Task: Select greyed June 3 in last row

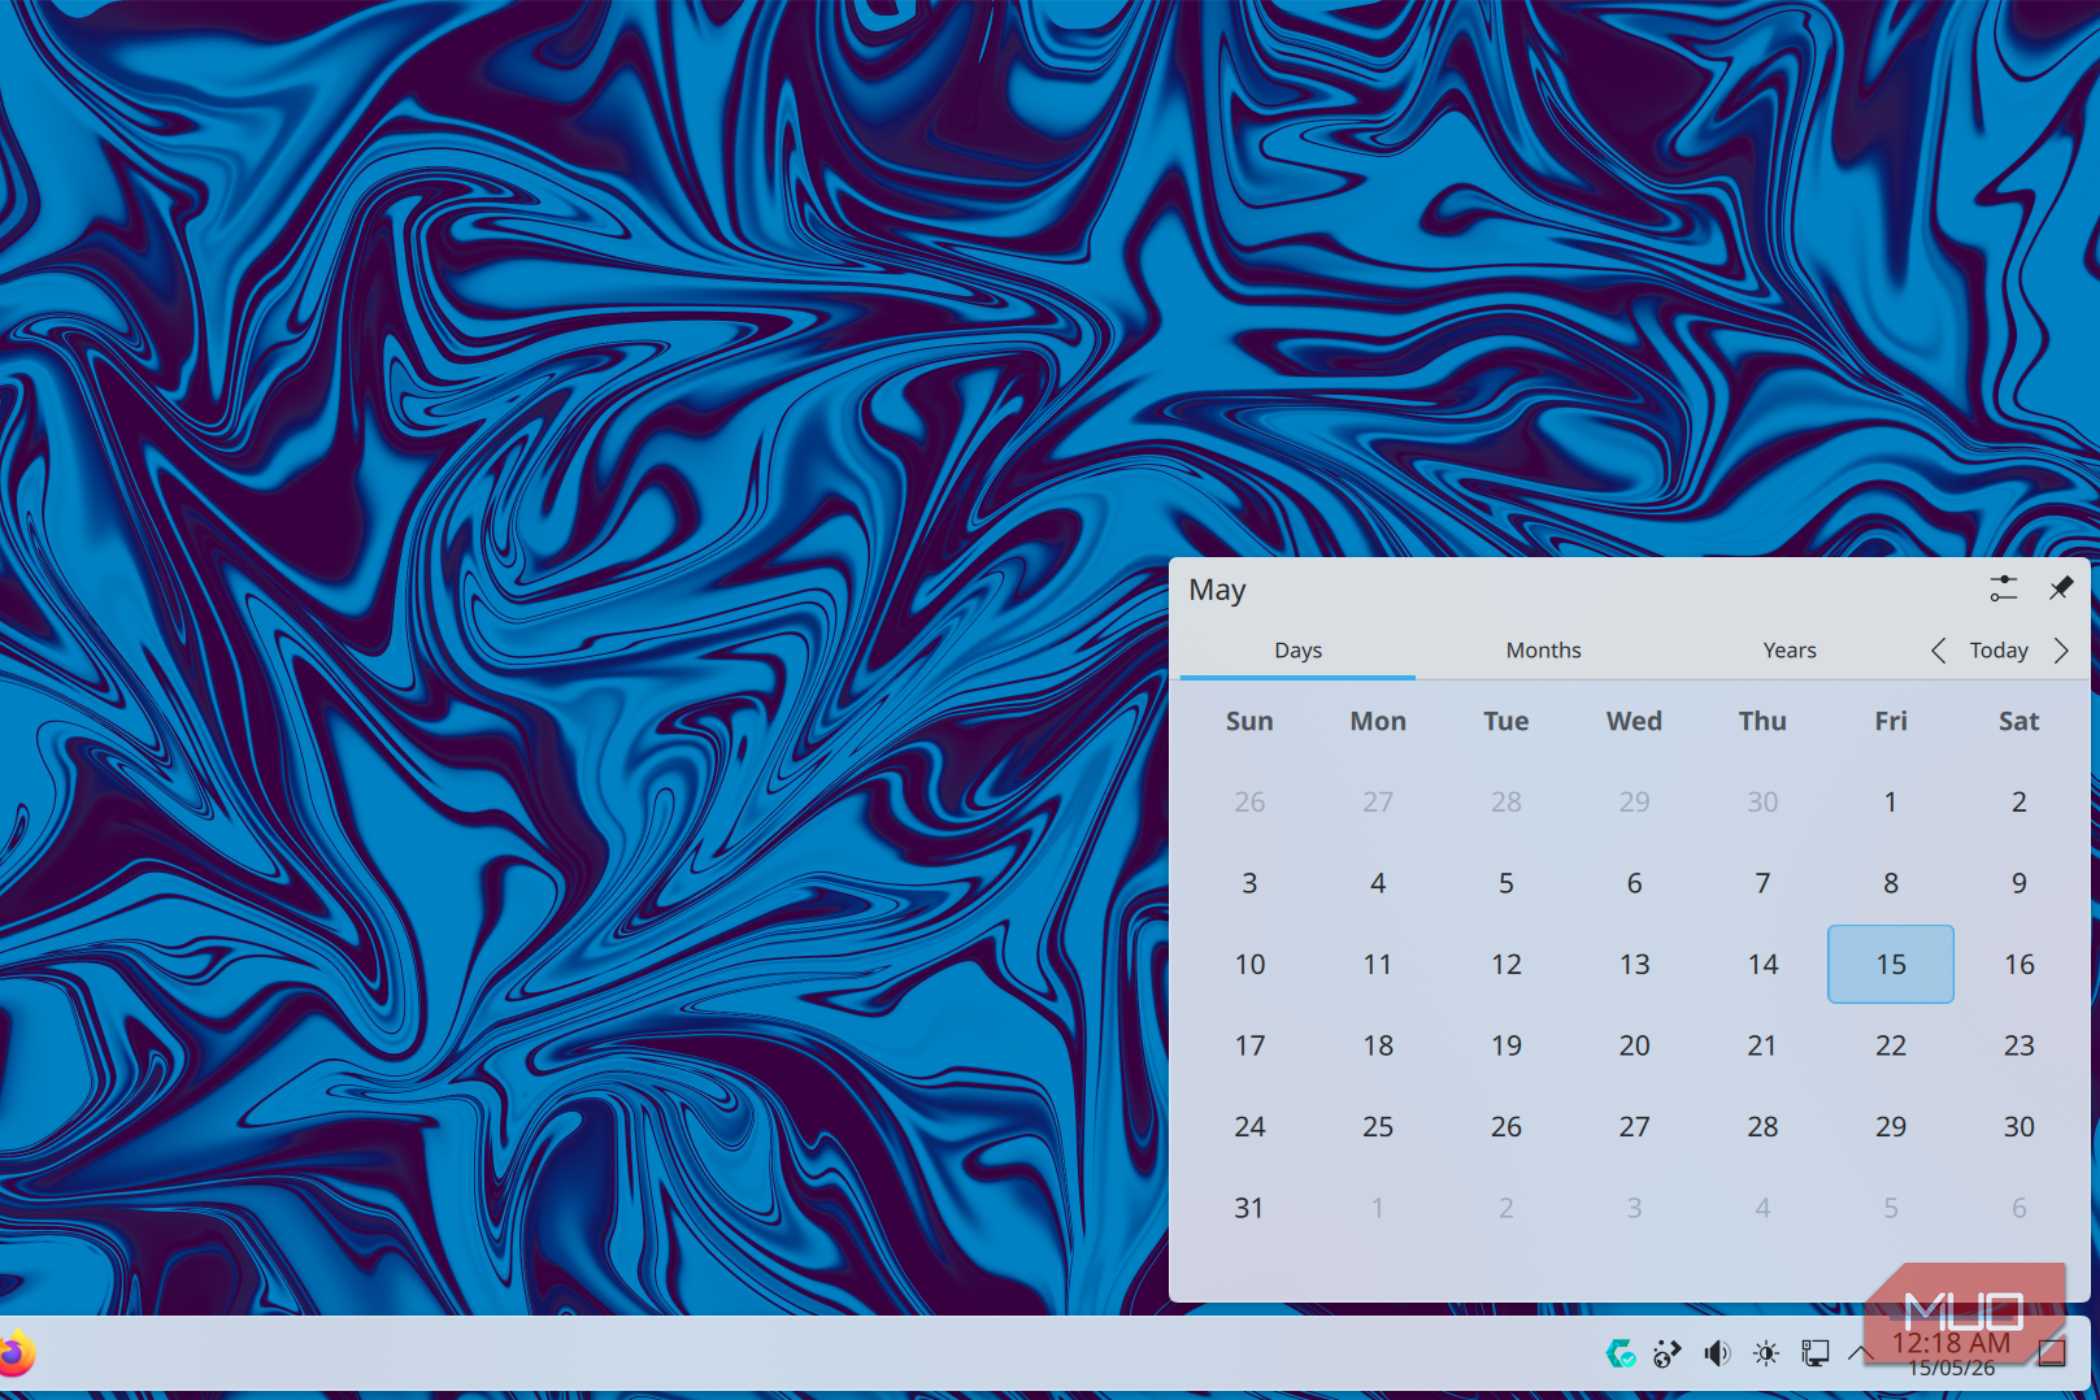Action: pos(1634,1208)
